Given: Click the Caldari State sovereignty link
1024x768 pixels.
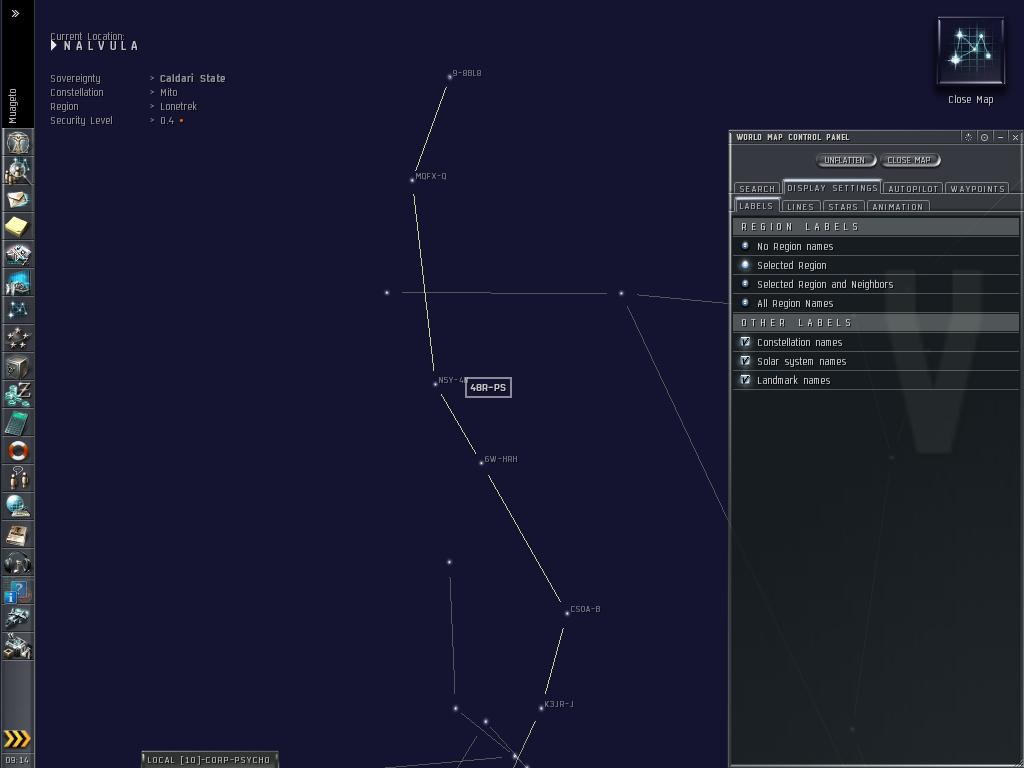Looking at the screenshot, I should 193,78.
